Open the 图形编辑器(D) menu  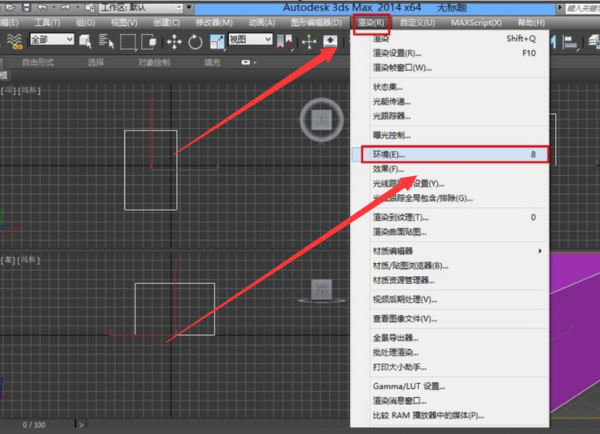[316, 23]
